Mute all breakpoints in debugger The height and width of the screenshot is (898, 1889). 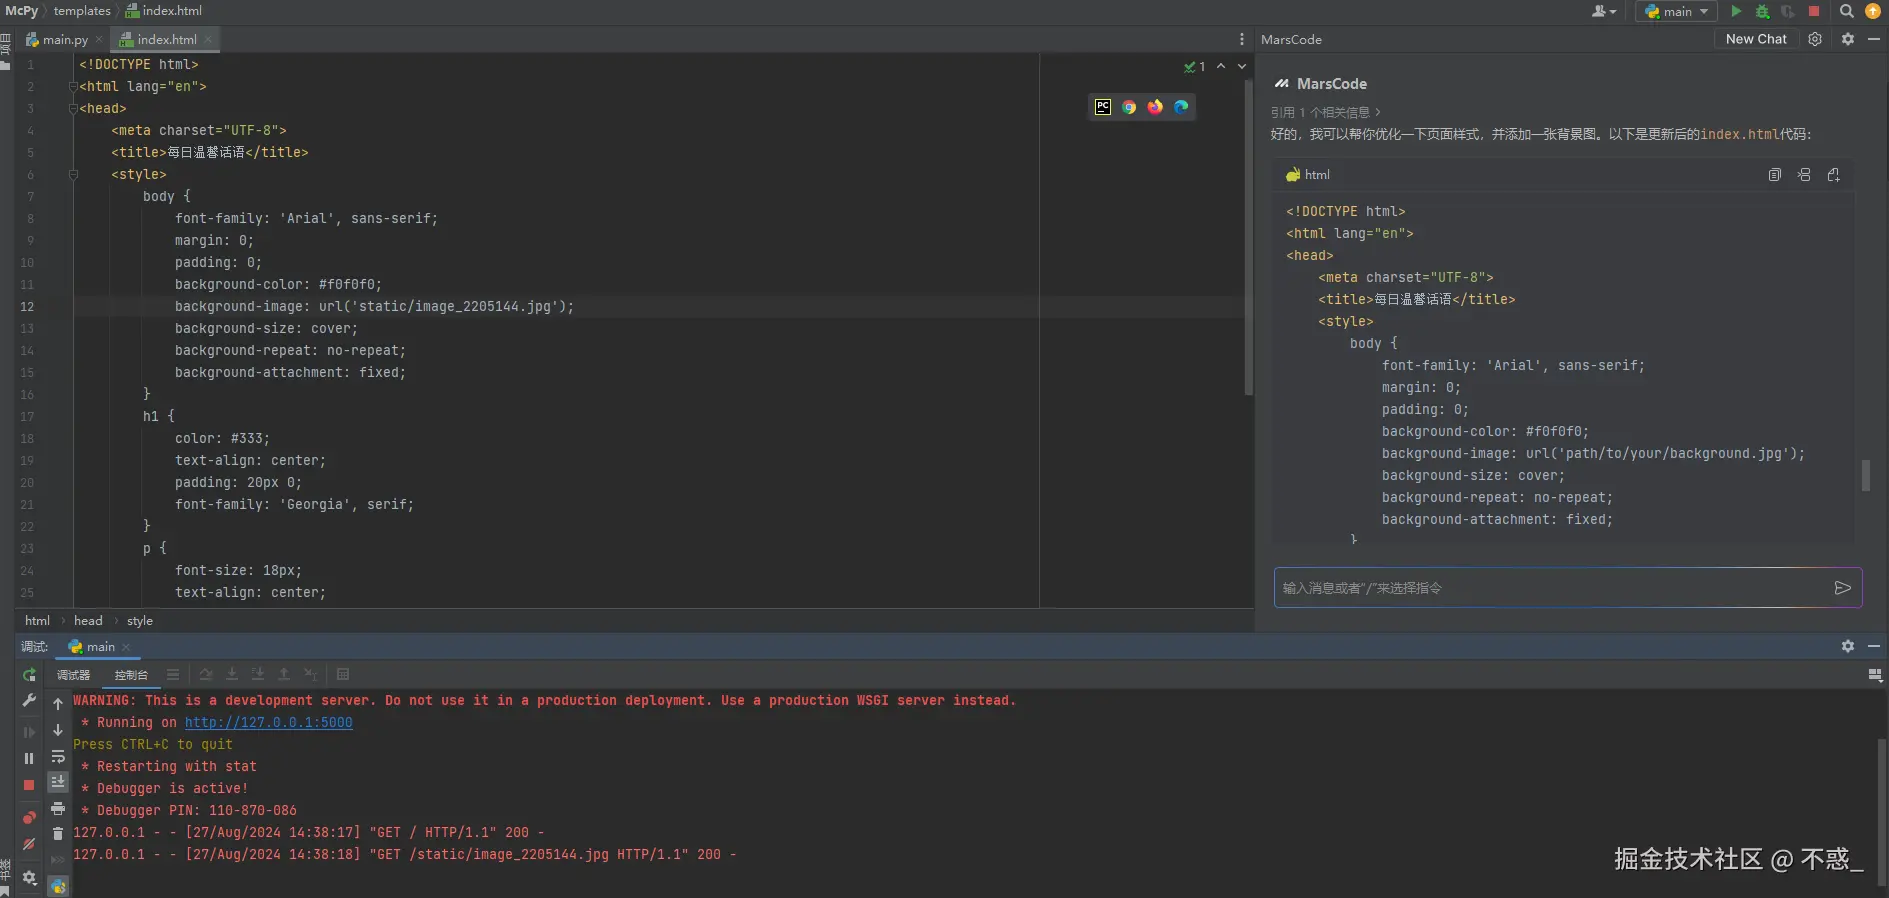pos(29,844)
